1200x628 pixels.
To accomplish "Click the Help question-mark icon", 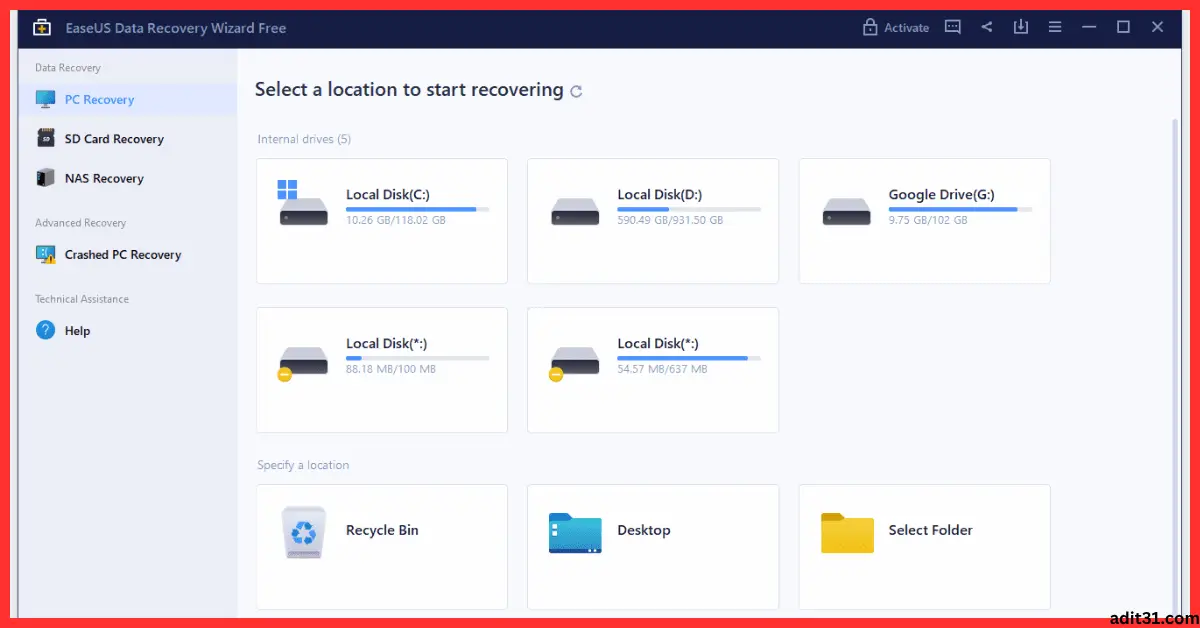I will (47, 330).
